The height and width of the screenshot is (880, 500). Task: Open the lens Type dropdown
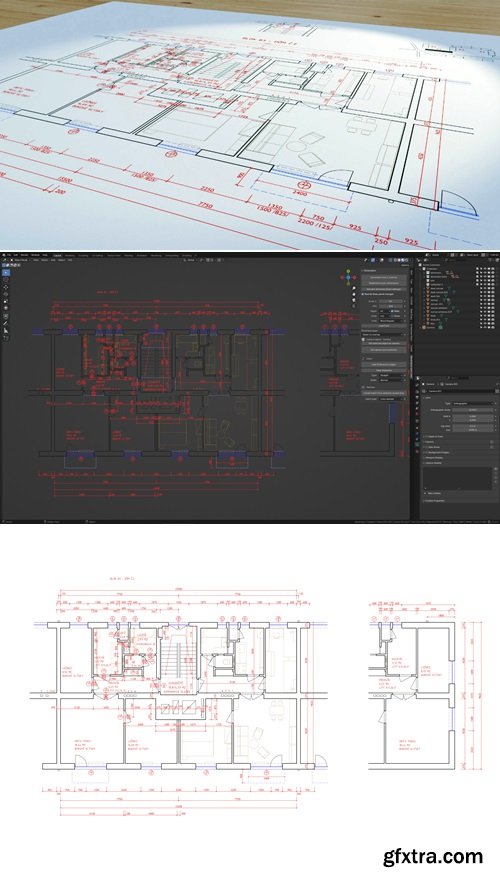click(x=473, y=404)
